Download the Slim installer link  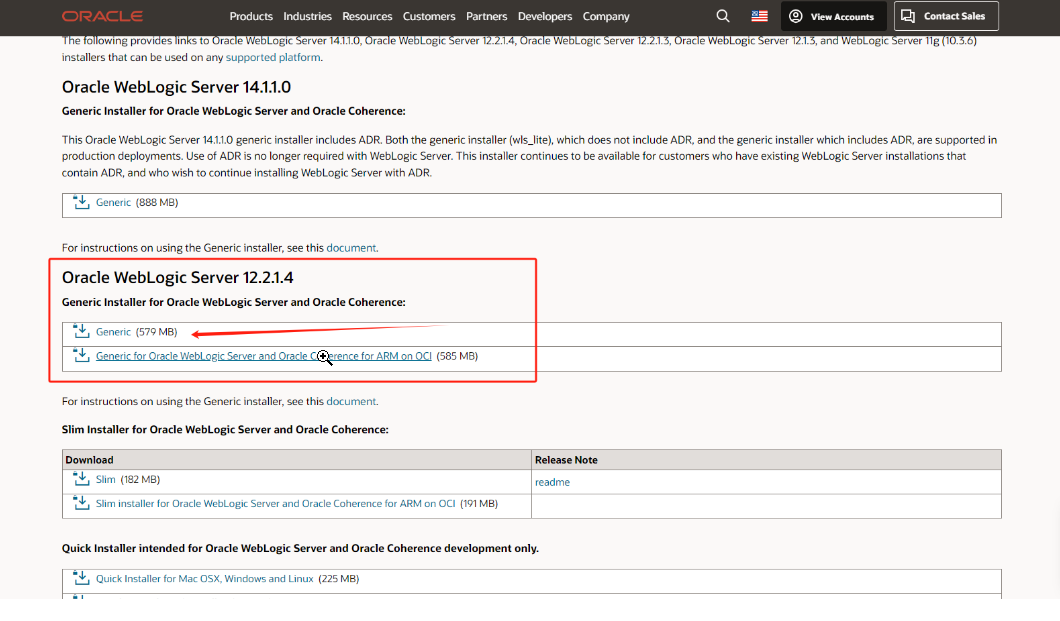pyautogui.click(x=105, y=479)
